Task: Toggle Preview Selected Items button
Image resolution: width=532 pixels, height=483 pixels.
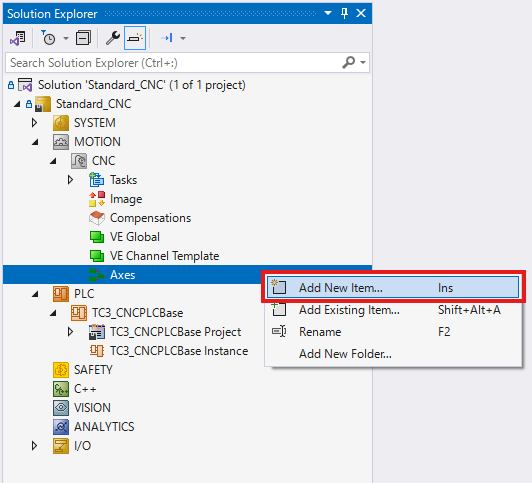Action: 135,38
